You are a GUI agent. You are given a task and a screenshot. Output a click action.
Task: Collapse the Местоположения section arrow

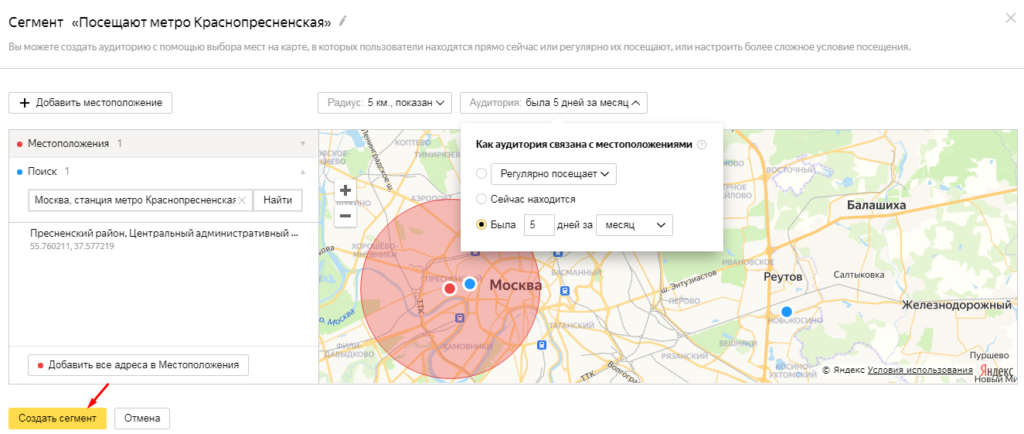(302, 144)
